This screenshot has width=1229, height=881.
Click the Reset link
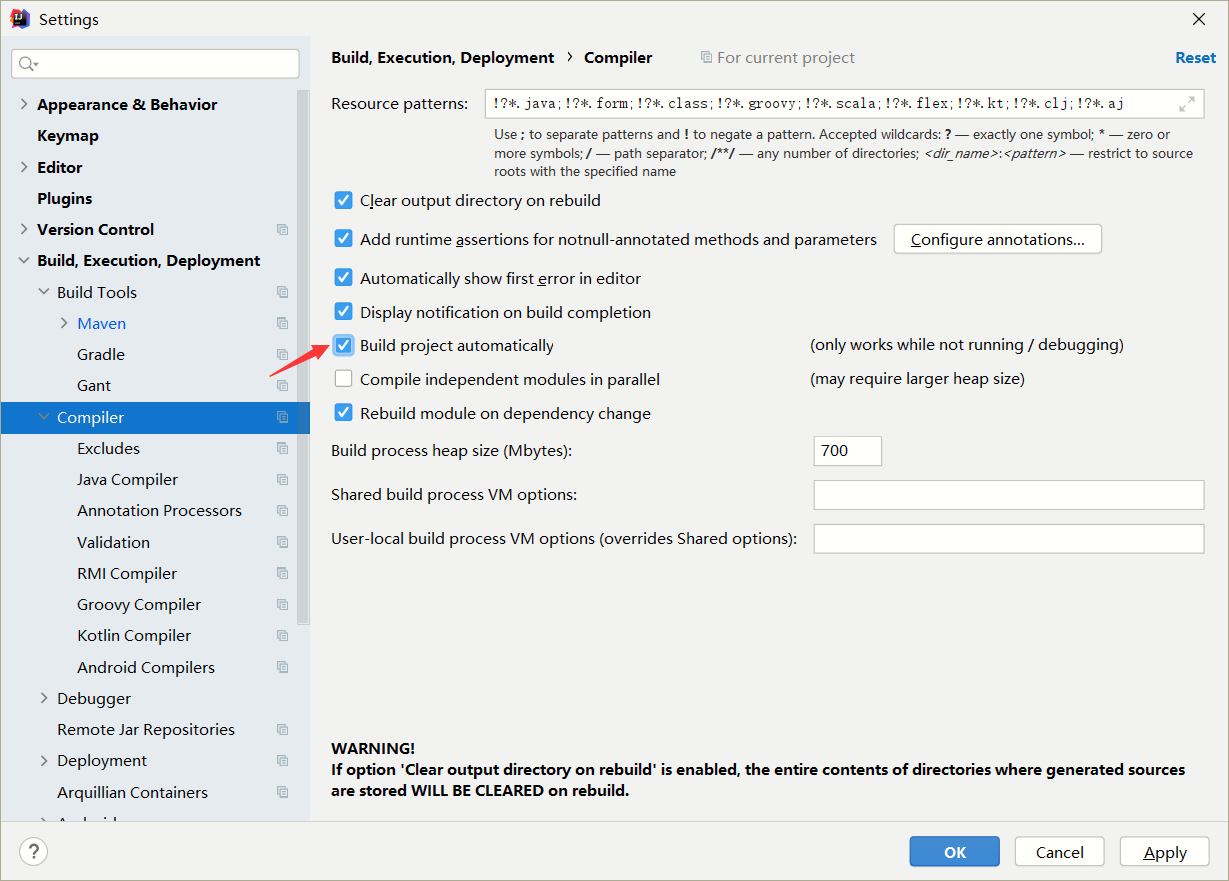tap(1195, 58)
